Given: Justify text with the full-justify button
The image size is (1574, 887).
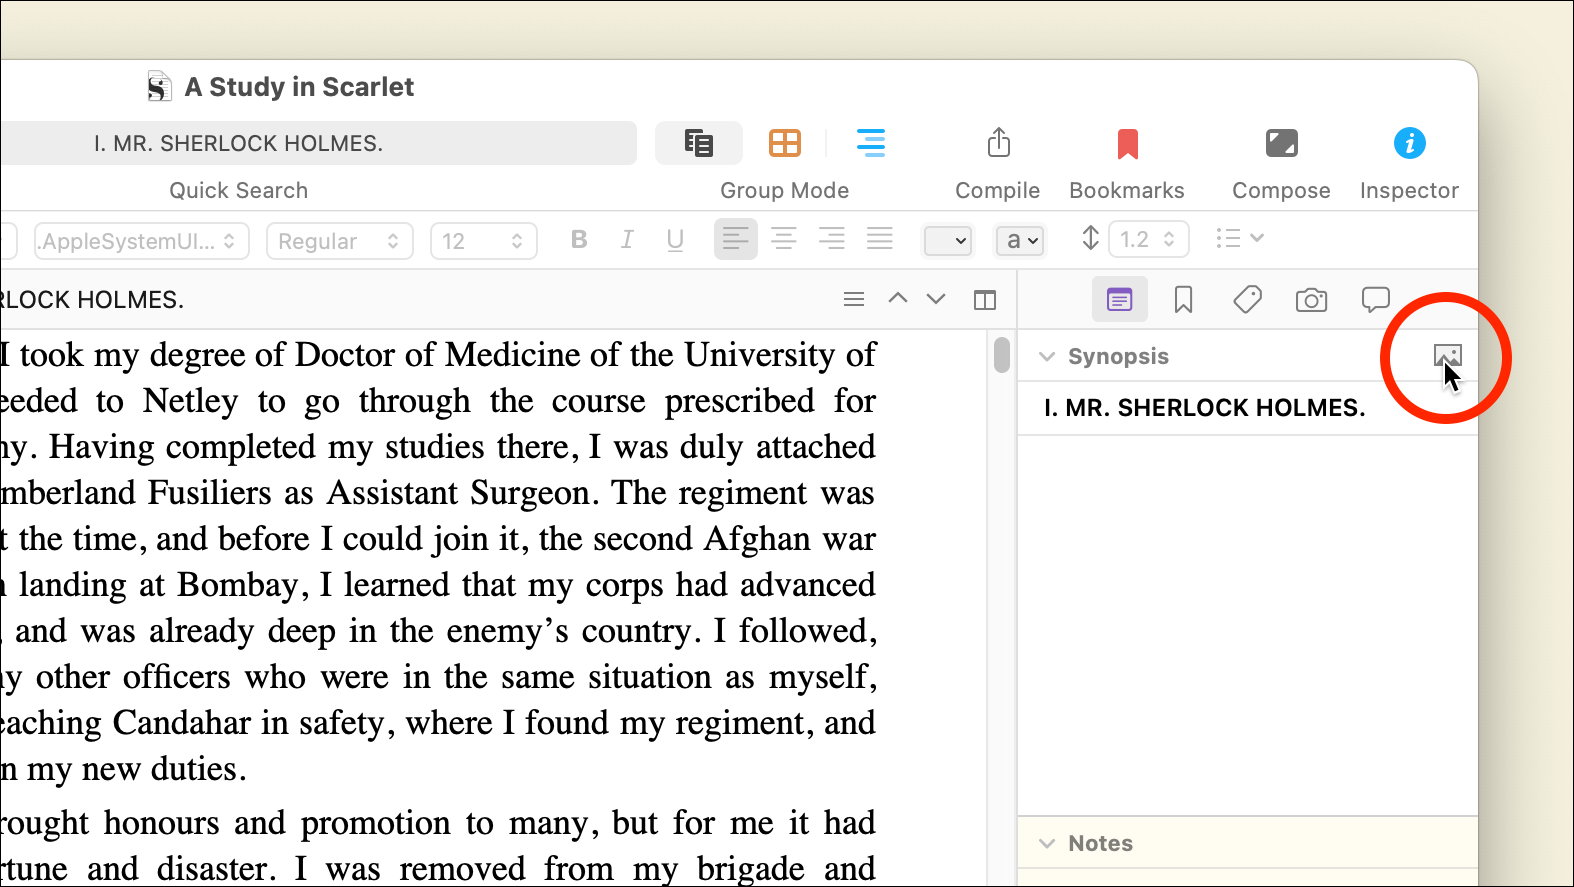Looking at the screenshot, I should point(879,239).
